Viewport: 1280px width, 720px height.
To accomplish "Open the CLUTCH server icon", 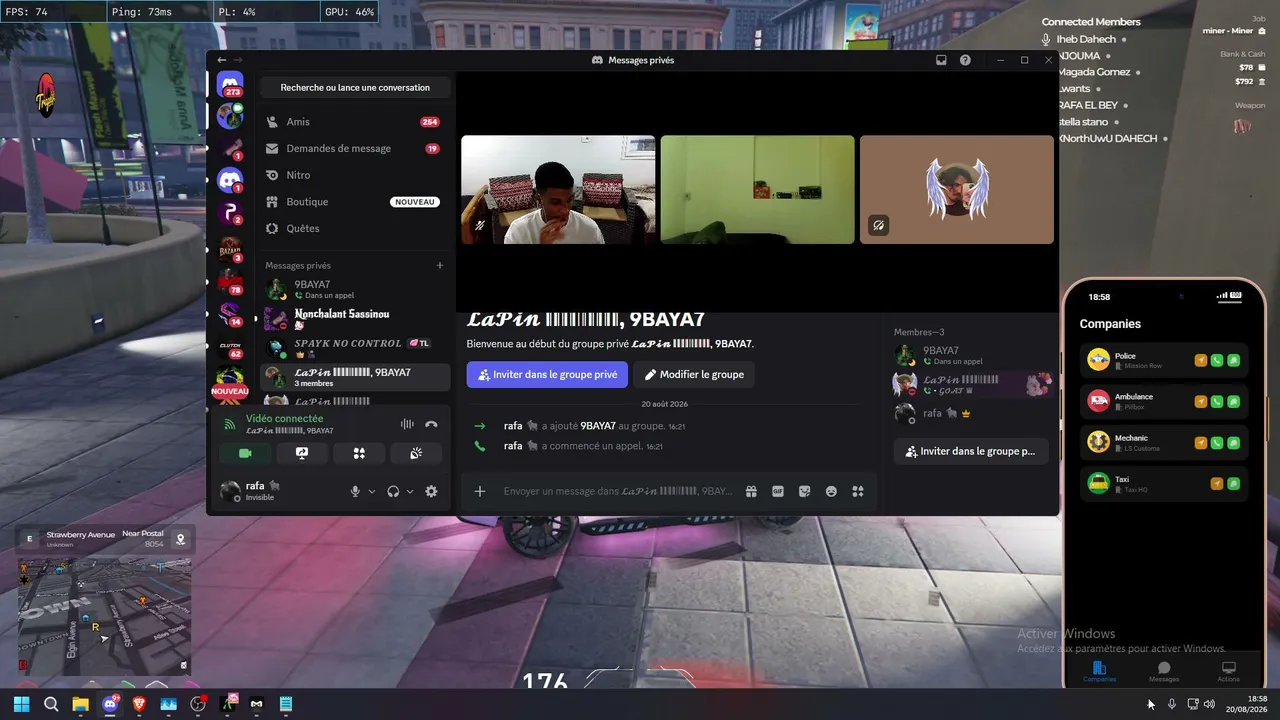I will pyautogui.click(x=230, y=347).
